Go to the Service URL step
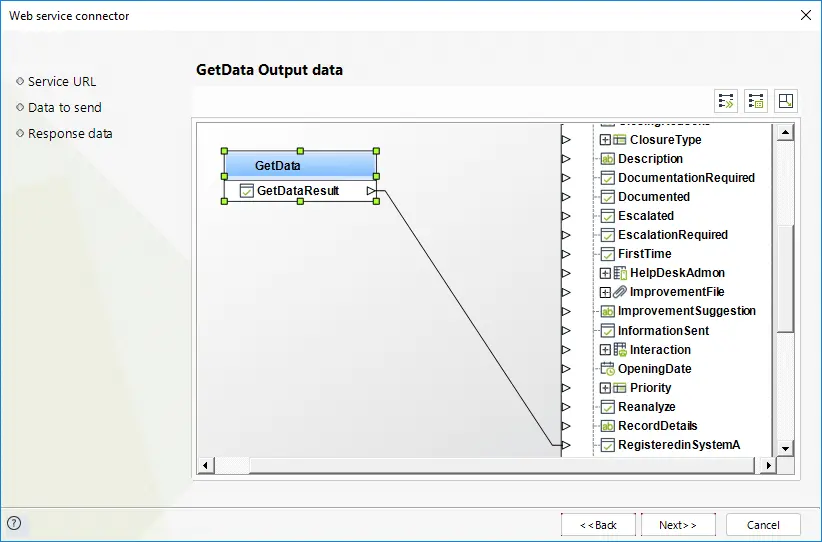 click(62, 82)
